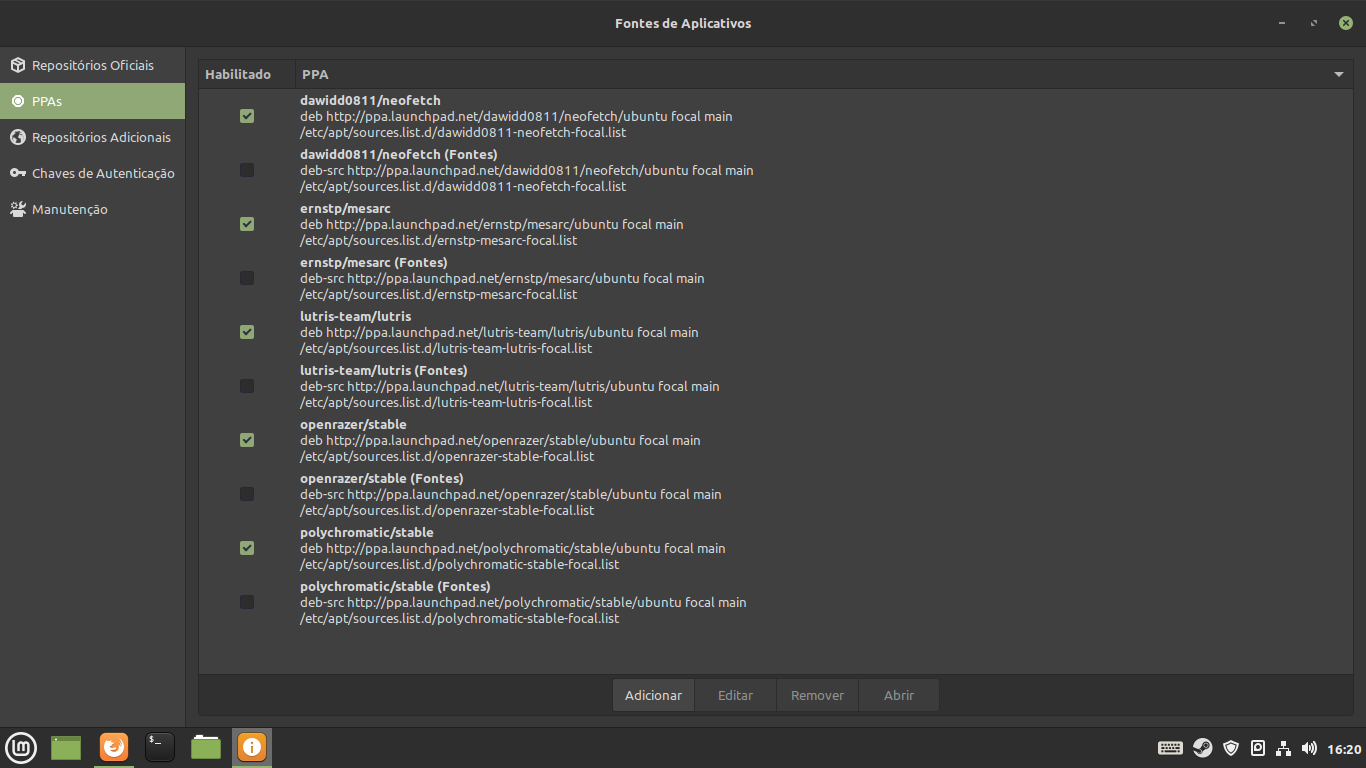Select the ernstp/mesarc row title
Viewport: 1366px width, 768px height.
click(x=345, y=208)
